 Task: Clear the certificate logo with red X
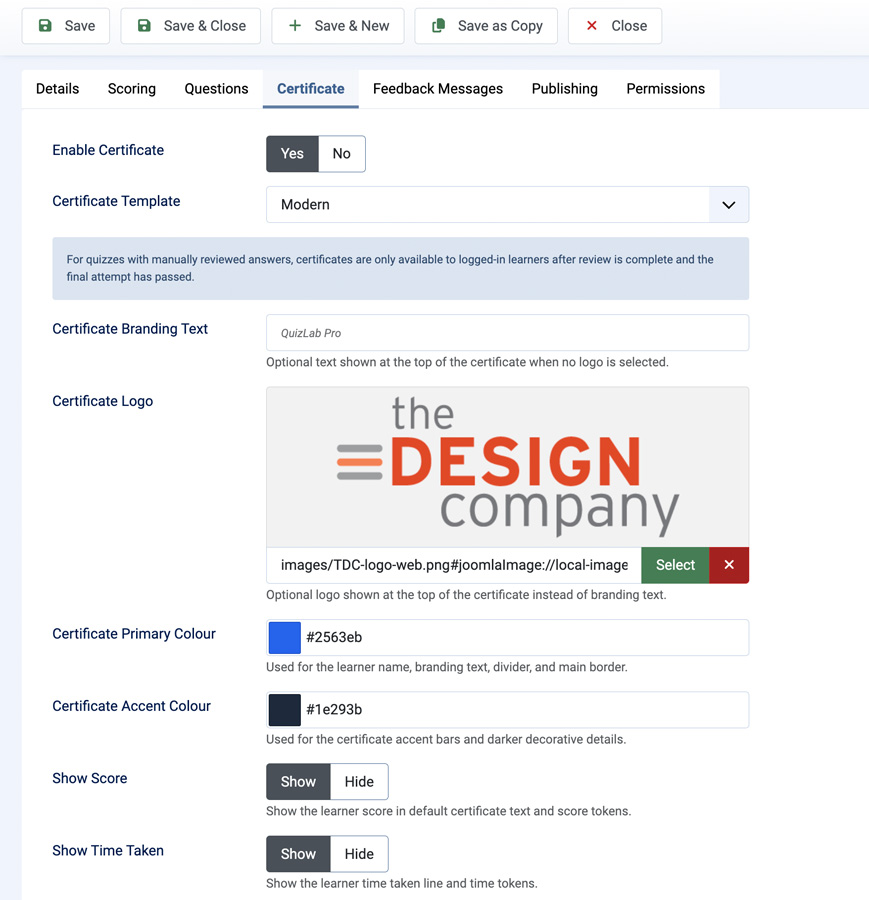click(x=729, y=565)
